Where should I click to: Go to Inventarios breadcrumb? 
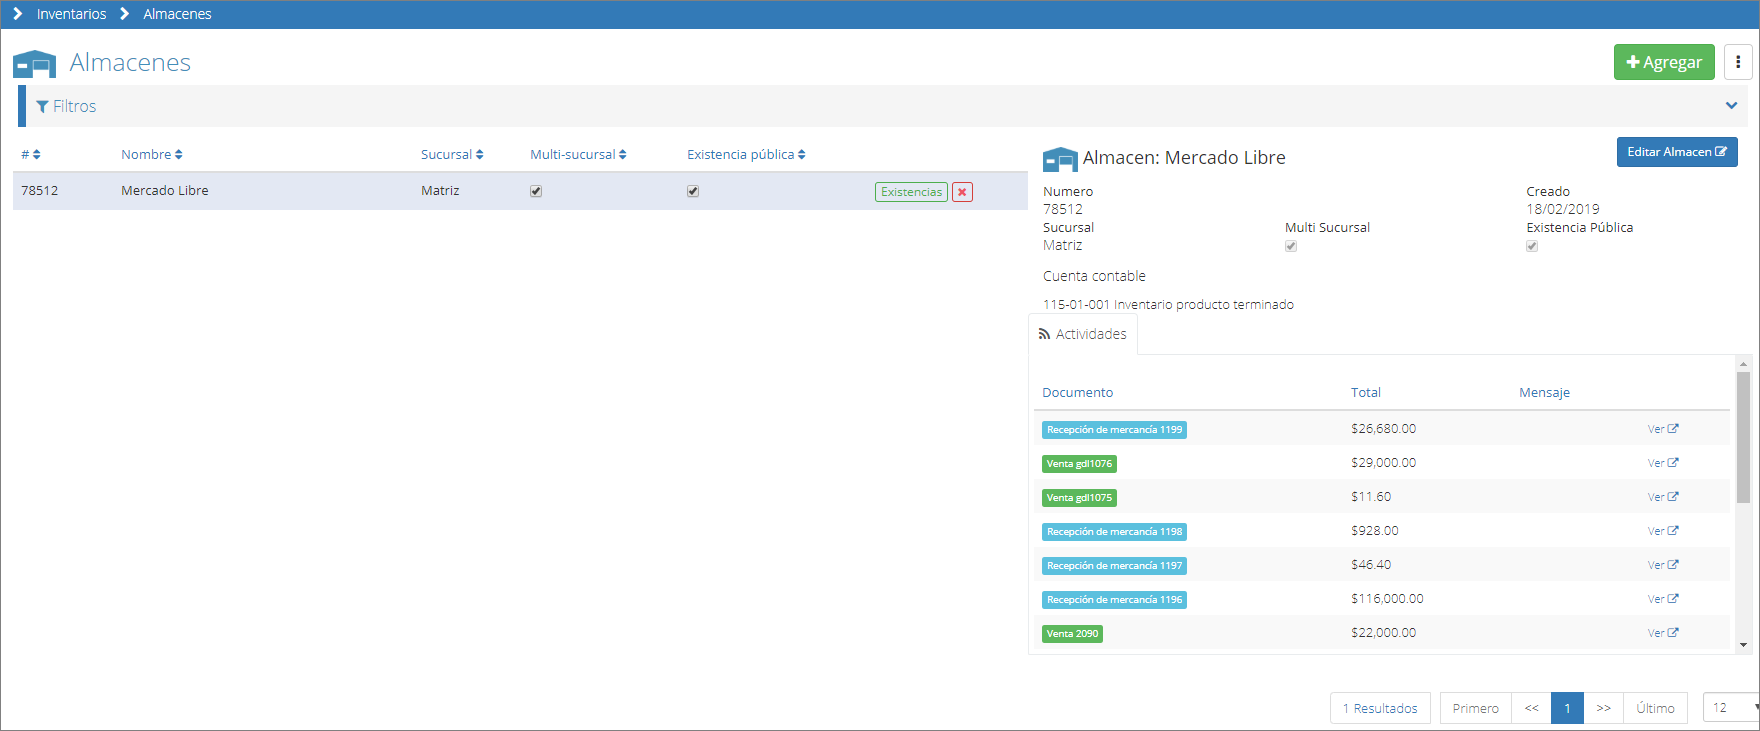click(71, 14)
